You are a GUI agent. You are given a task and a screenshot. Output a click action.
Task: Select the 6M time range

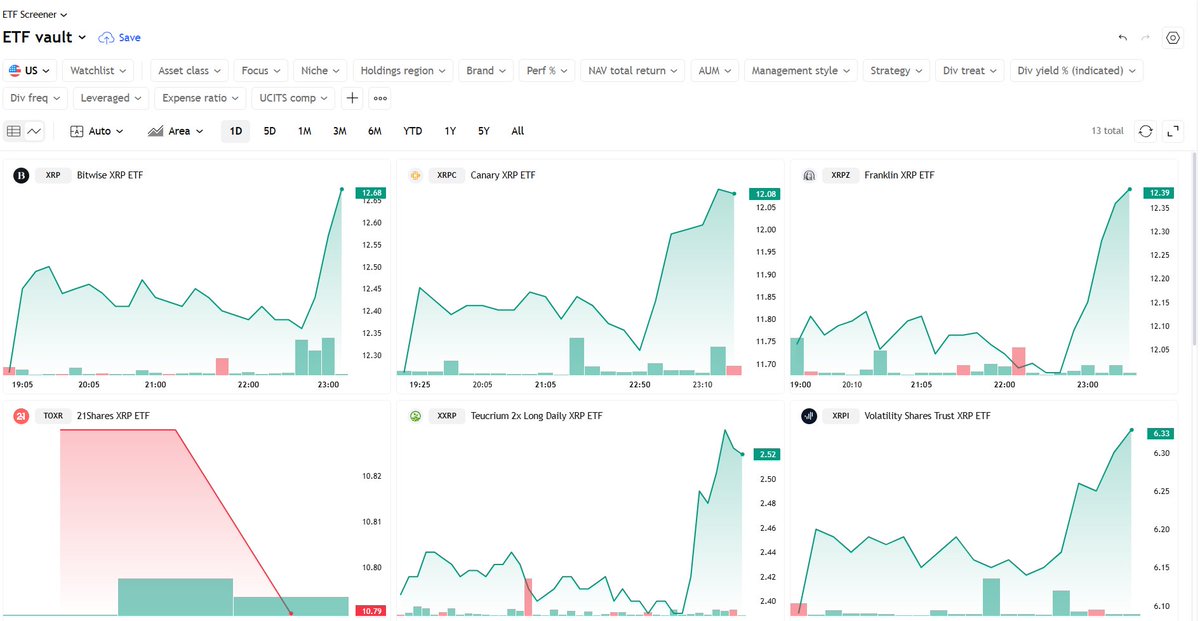pyautogui.click(x=375, y=131)
